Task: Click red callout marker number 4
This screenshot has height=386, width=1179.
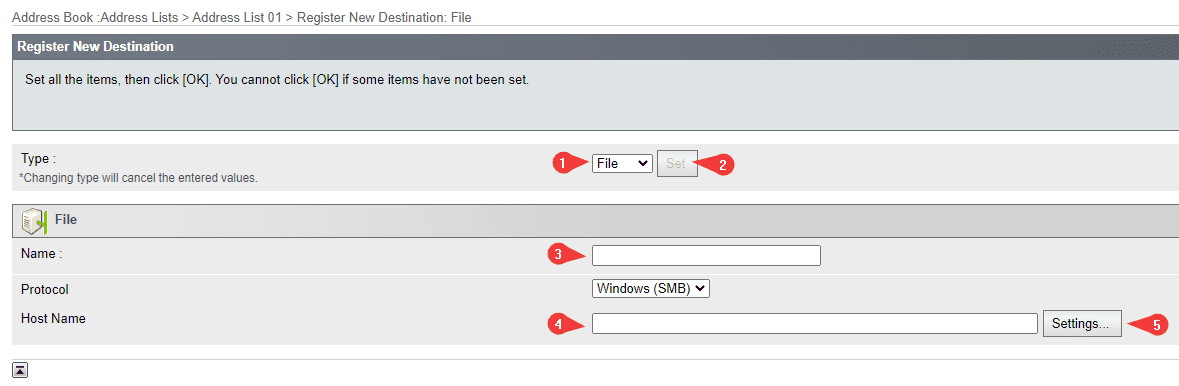Action: (x=557, y=324)
